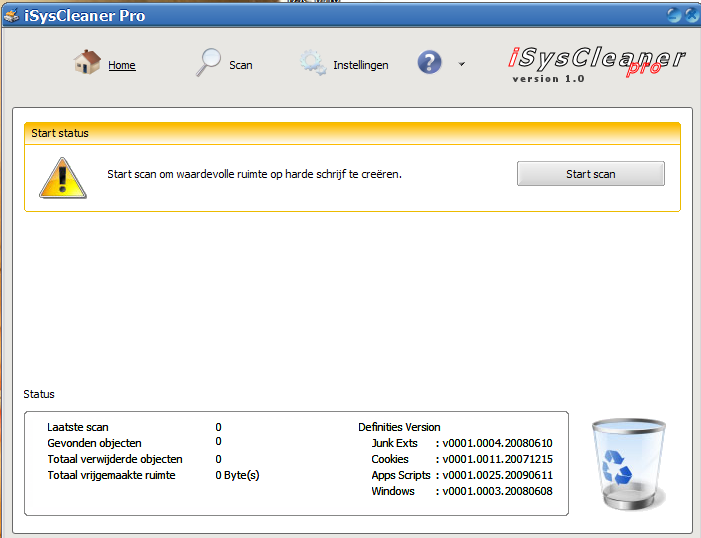
Task: Click the 'Definities Version' heading
Action: tap(399, 427)
